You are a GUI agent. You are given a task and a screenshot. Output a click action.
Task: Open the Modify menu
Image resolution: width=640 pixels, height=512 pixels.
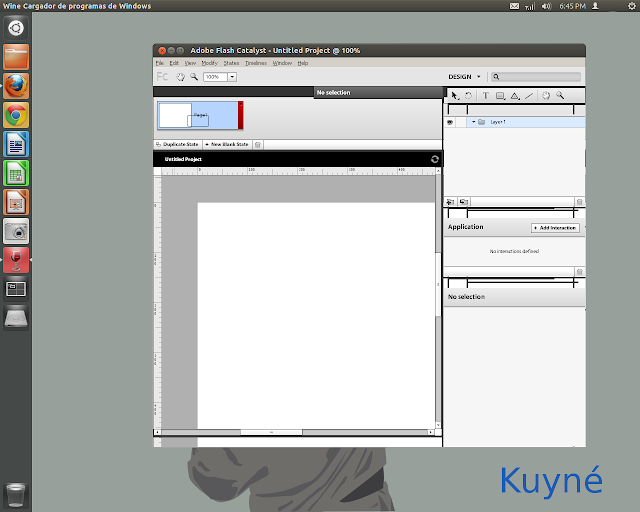[210, 63]
